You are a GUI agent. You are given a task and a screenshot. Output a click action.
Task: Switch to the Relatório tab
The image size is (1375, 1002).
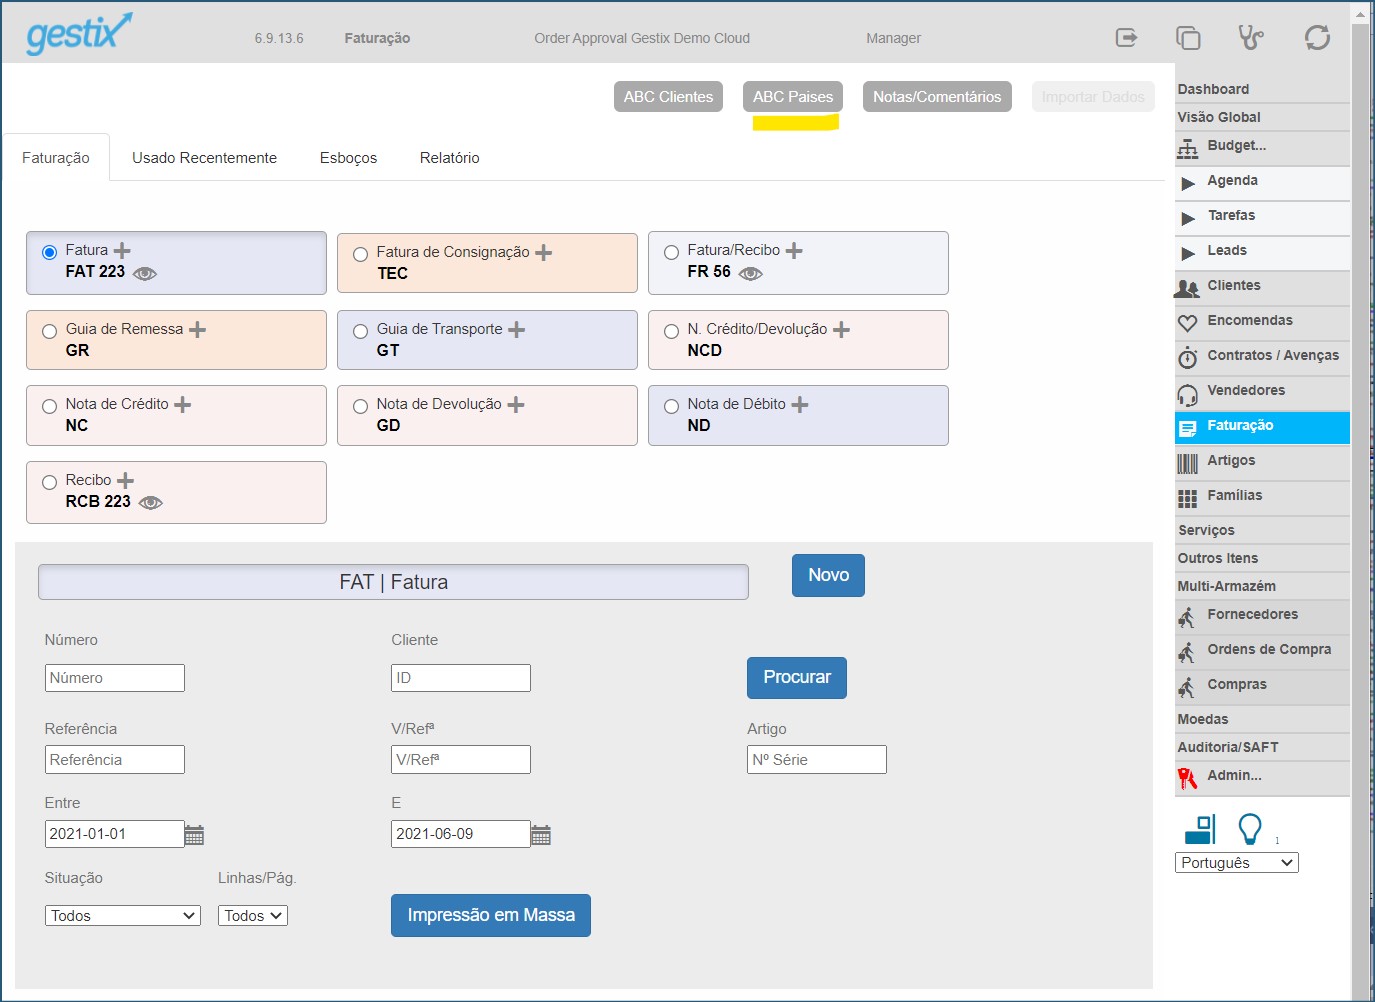click(x=449, y=158)
